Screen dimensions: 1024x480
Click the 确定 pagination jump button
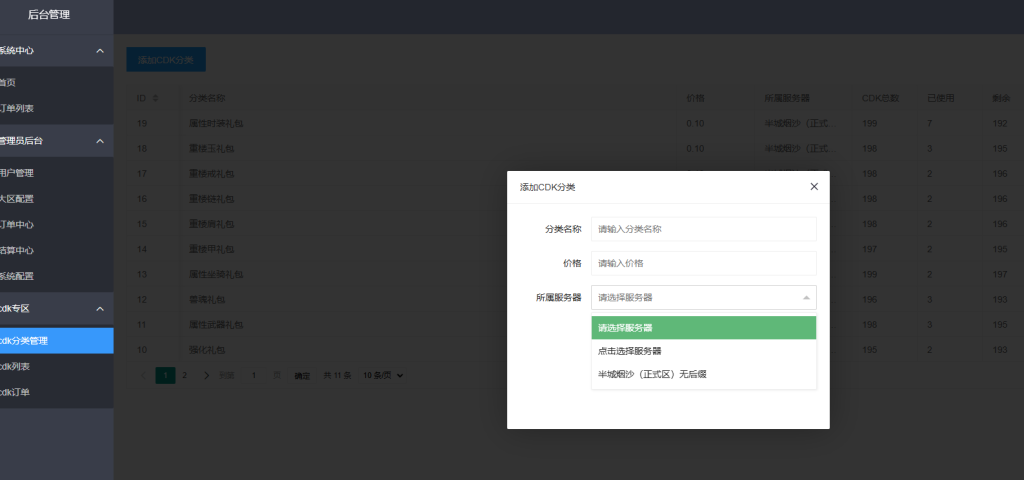[301, 376]
